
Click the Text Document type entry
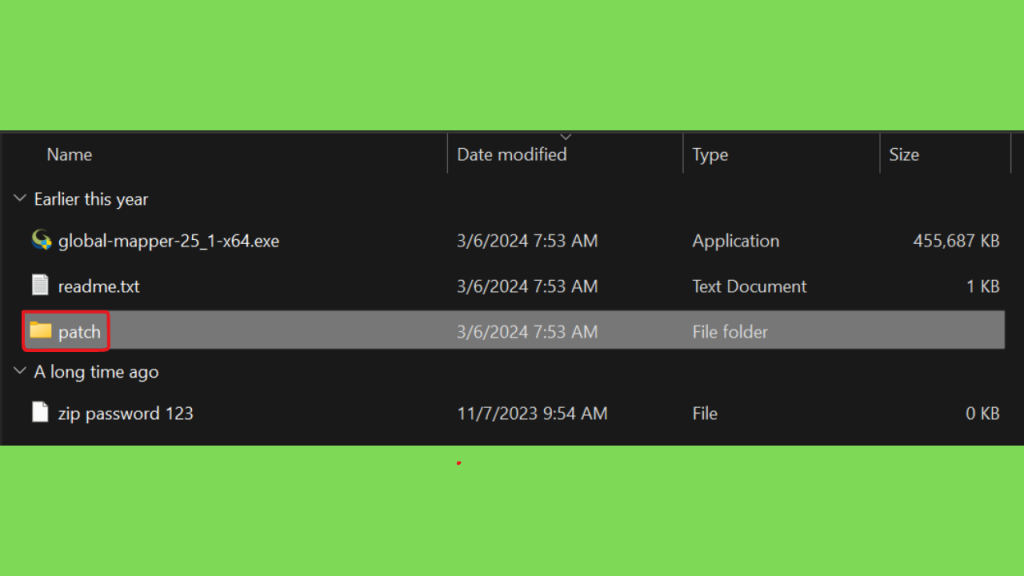(x=749, y=286)
